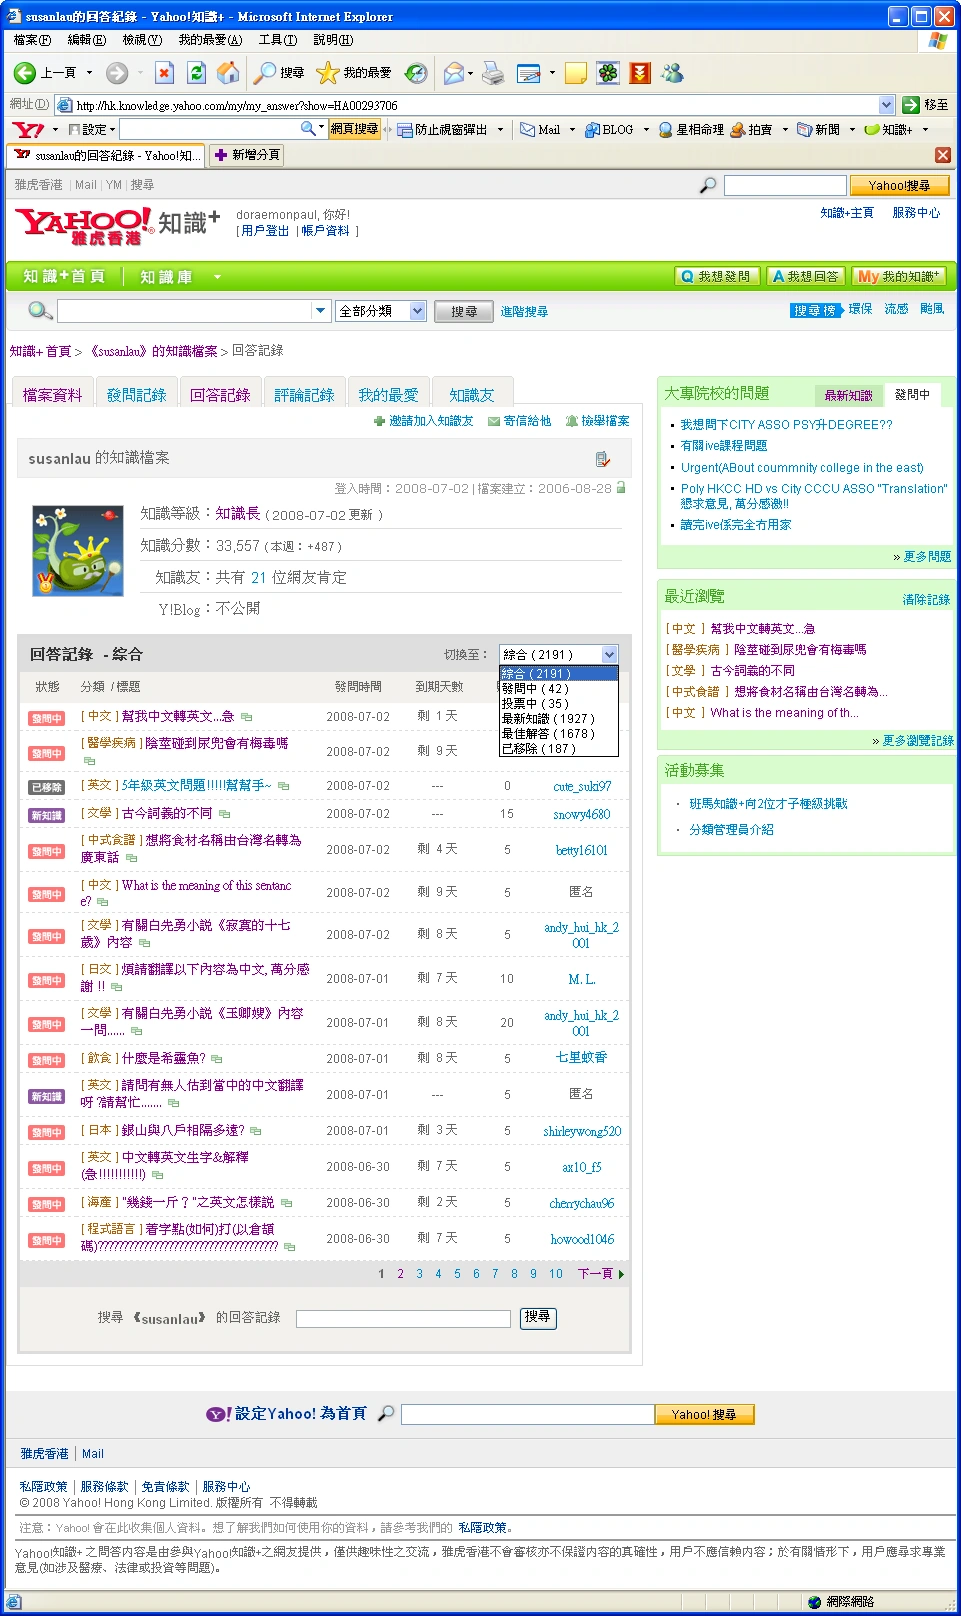This screenshot has height=1616, width=961.
Task: Refresh the page with the green arrows icon
Action: 197,73
